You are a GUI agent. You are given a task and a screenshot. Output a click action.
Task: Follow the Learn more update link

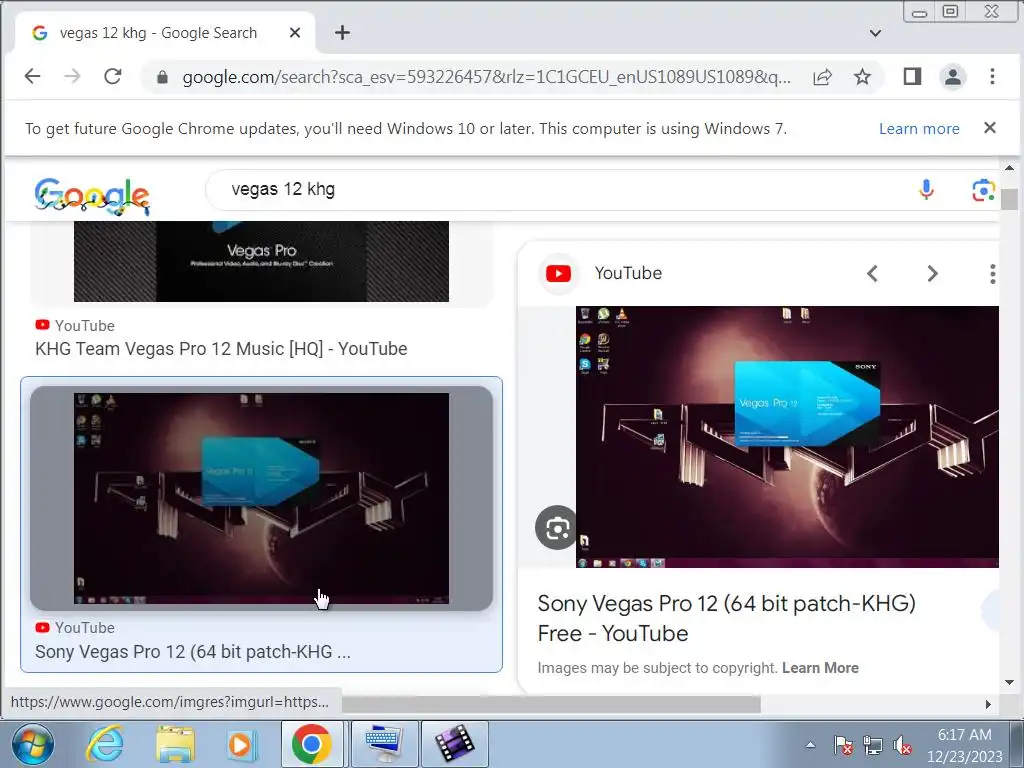919,129
